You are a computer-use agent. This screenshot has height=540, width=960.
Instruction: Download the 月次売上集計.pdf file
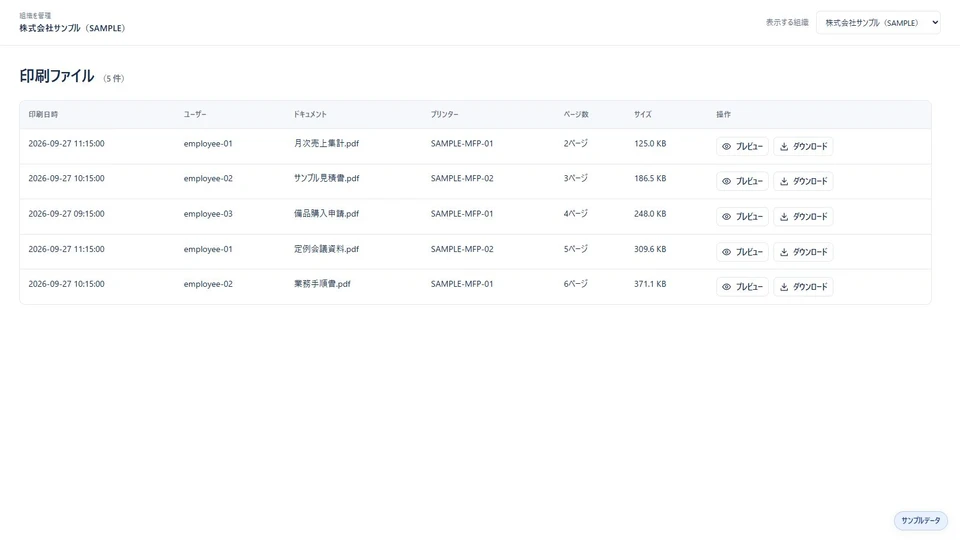803,146
